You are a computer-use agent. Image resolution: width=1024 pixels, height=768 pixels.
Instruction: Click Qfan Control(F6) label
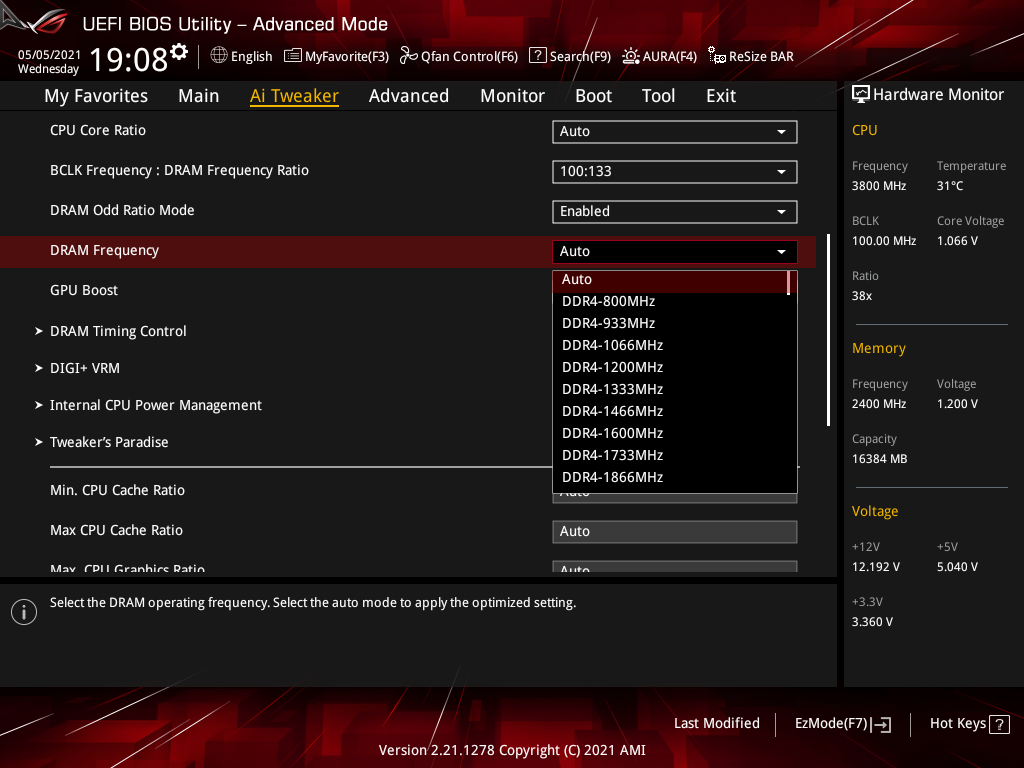(469, 57)
